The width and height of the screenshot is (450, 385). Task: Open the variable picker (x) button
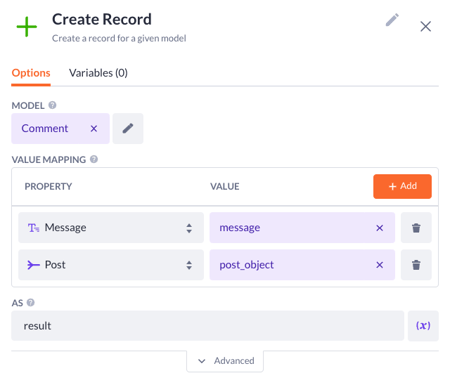pyautogui.click(x=423, y=326)
